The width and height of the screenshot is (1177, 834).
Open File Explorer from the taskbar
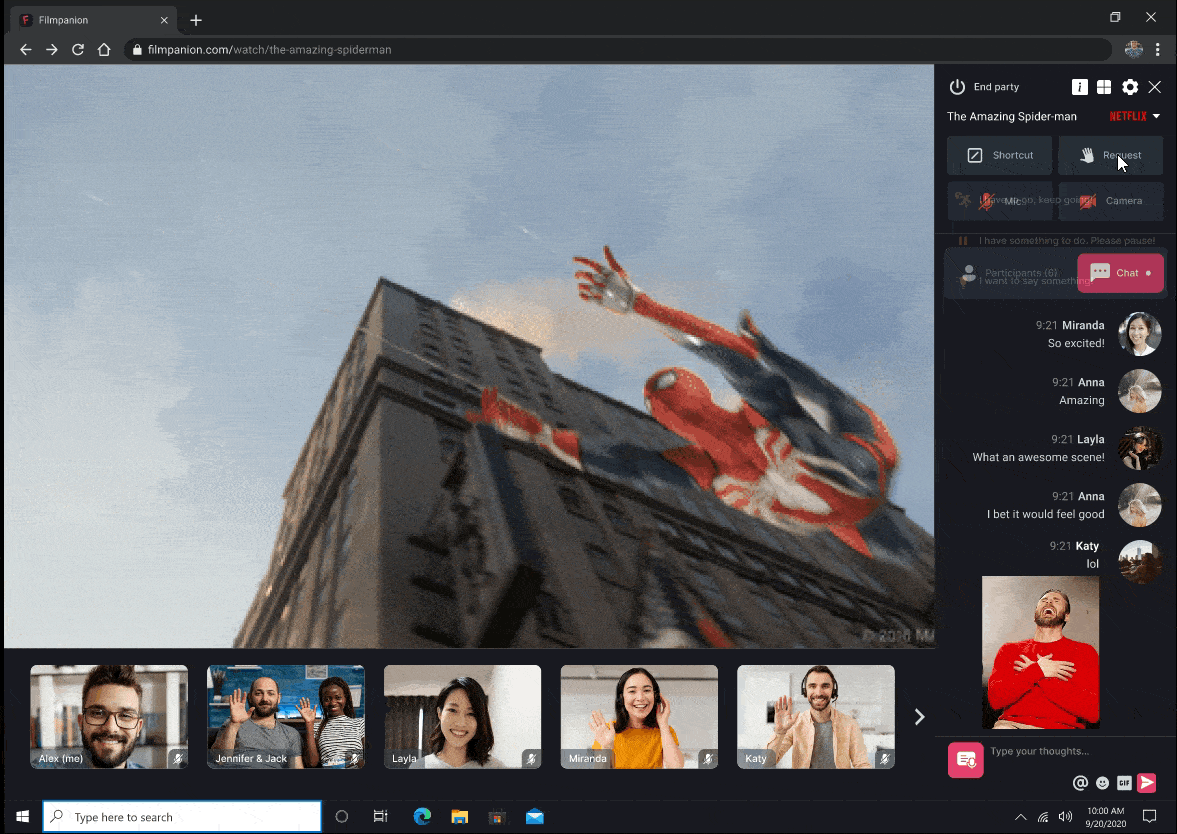click(459, 816)
